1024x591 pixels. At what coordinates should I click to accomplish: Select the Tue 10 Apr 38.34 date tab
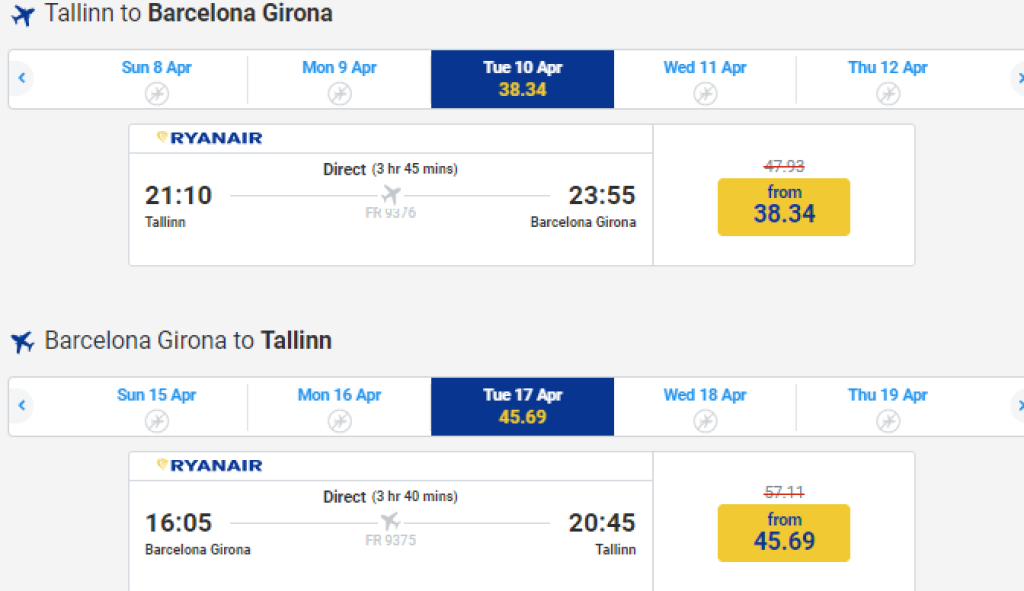[522, 79]
